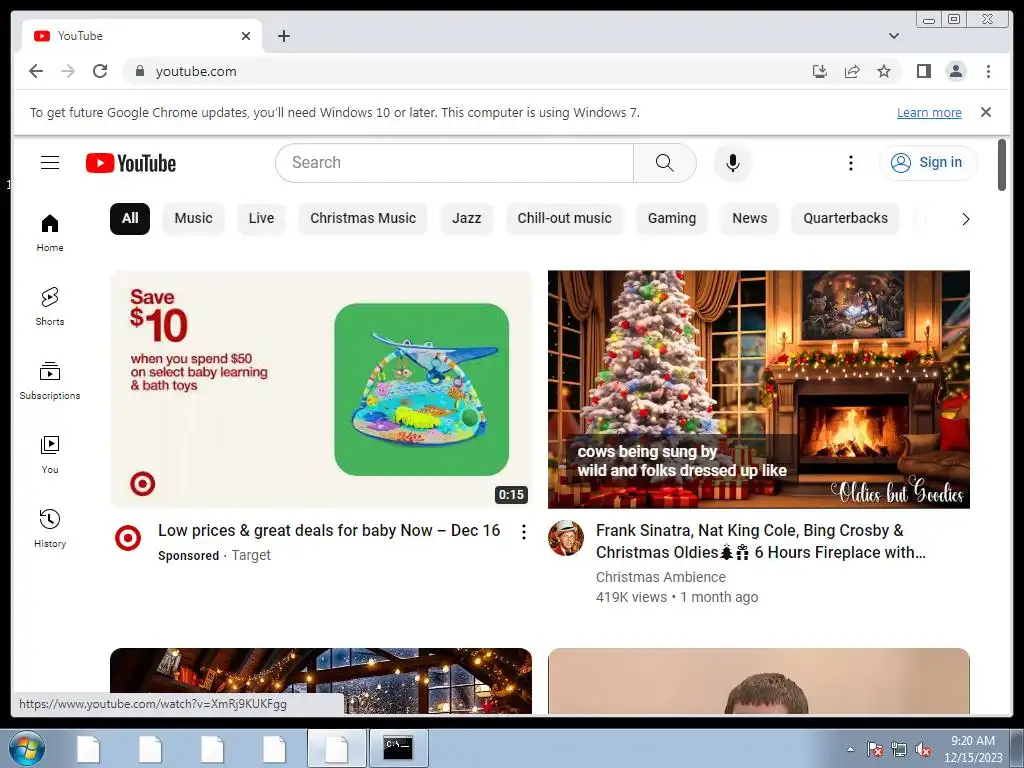The image size is (1024, 768).
Task: Reload the page with refresh icon
Action: [100, 71]
